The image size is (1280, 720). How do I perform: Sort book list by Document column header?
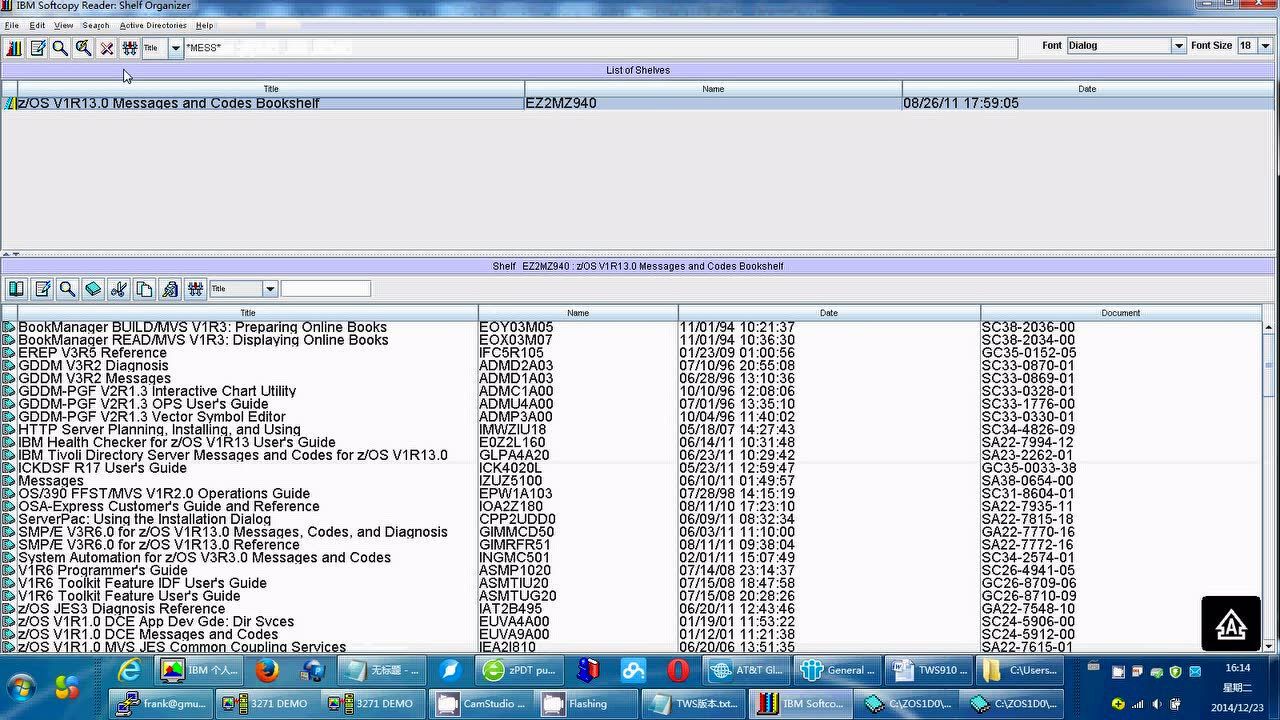point(1120,313)
